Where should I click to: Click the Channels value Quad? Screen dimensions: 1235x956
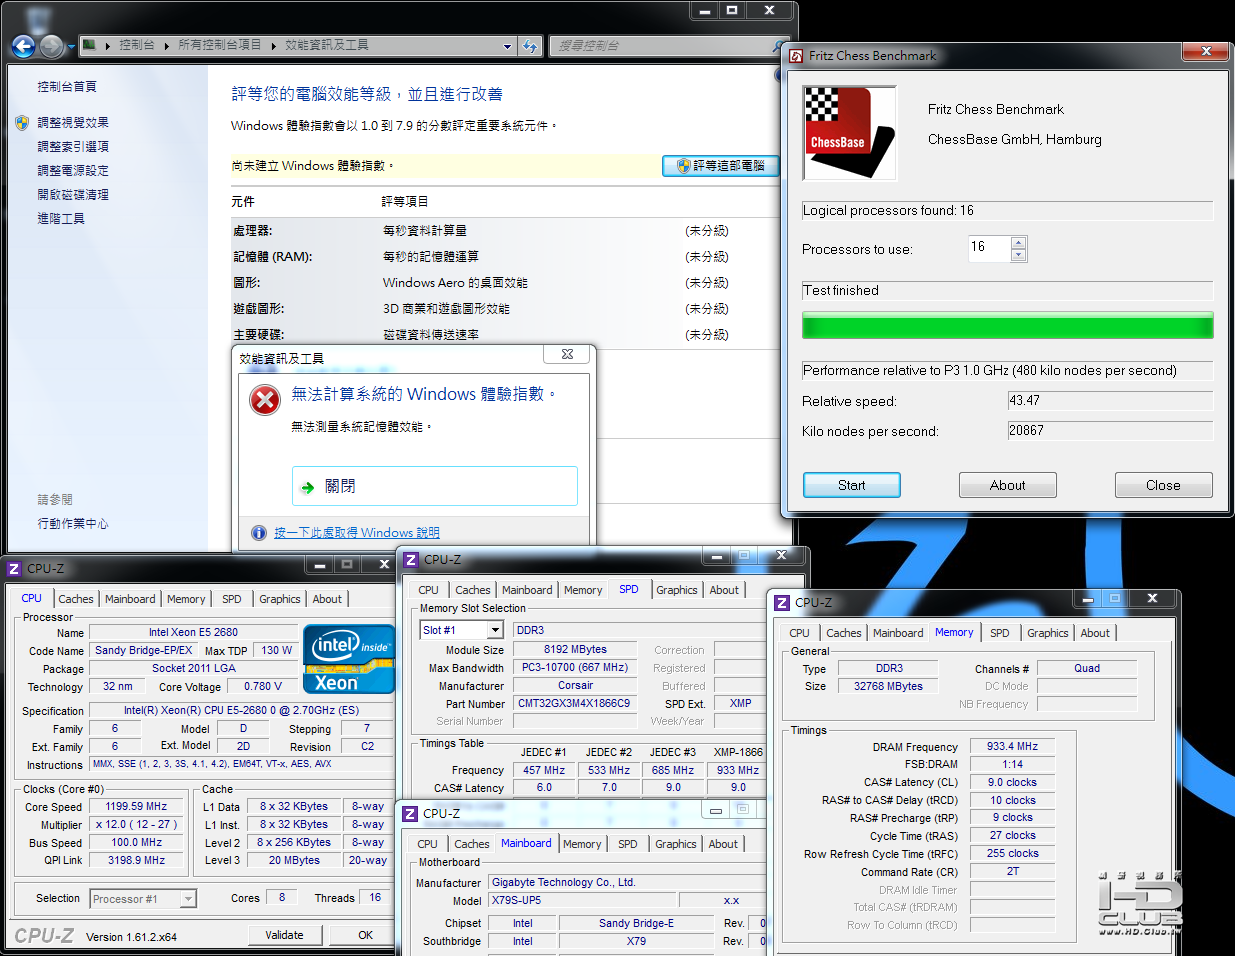pyautogui.click(x=1087, y=669)
